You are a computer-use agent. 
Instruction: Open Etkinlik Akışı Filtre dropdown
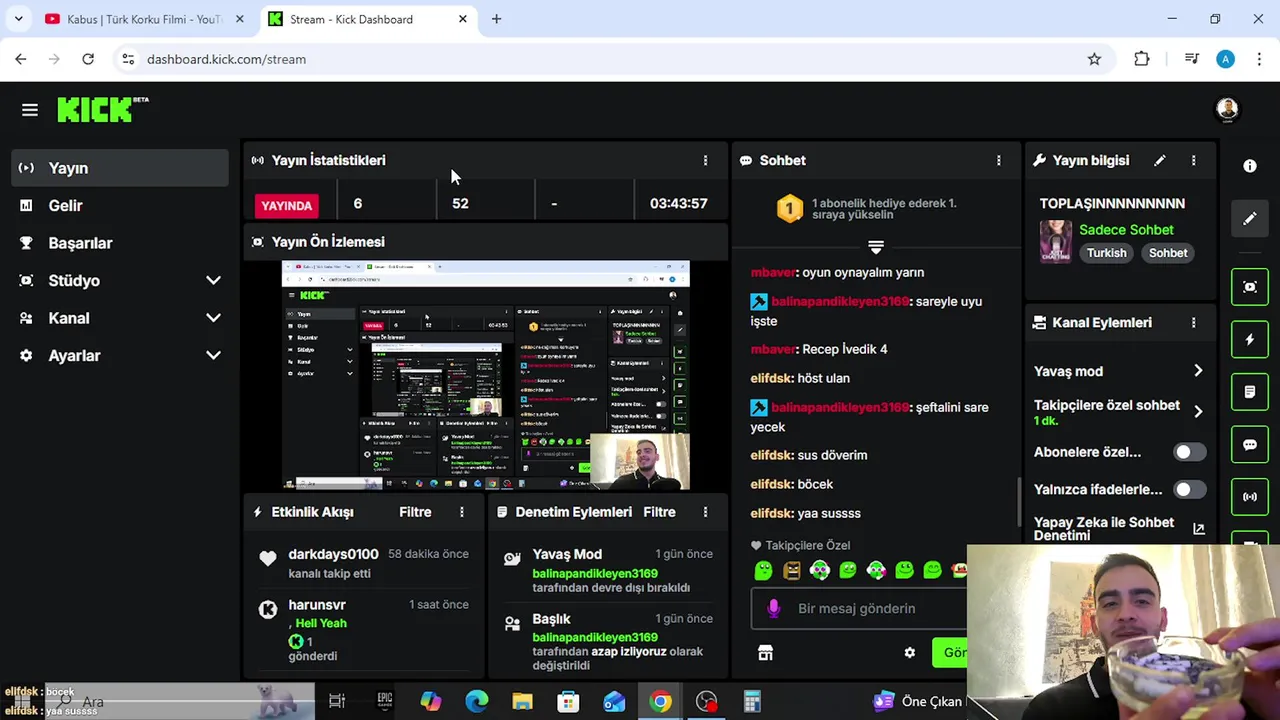415,512
